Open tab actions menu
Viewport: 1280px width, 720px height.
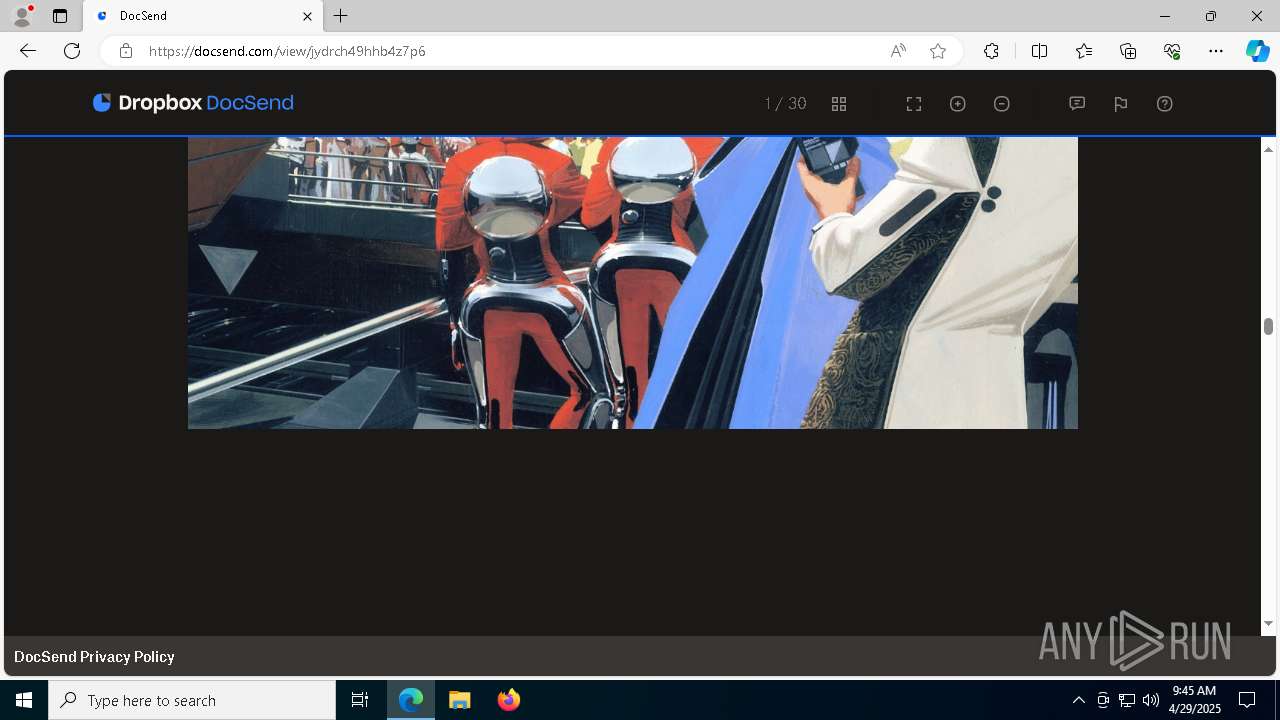tap(60, 16)
